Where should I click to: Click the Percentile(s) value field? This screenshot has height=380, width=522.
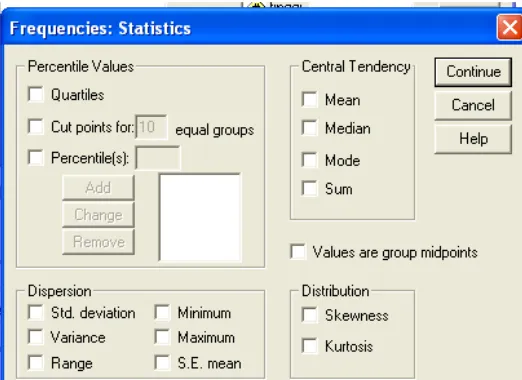click(x=158, y=158)
